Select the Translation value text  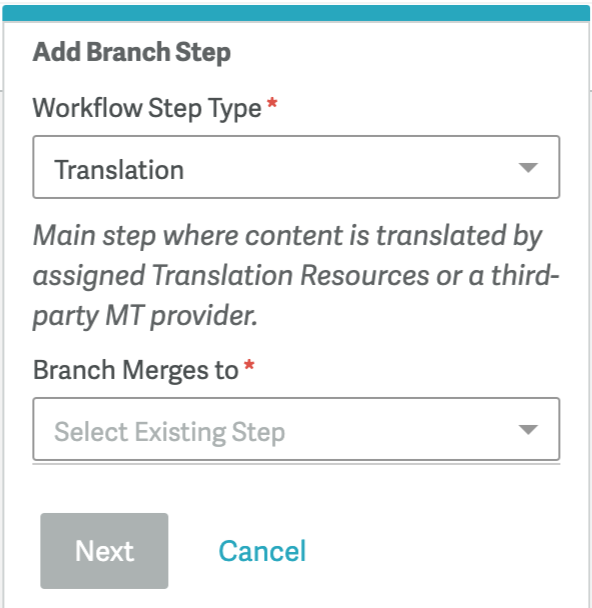pyautogui.click(x=119, y=170)
